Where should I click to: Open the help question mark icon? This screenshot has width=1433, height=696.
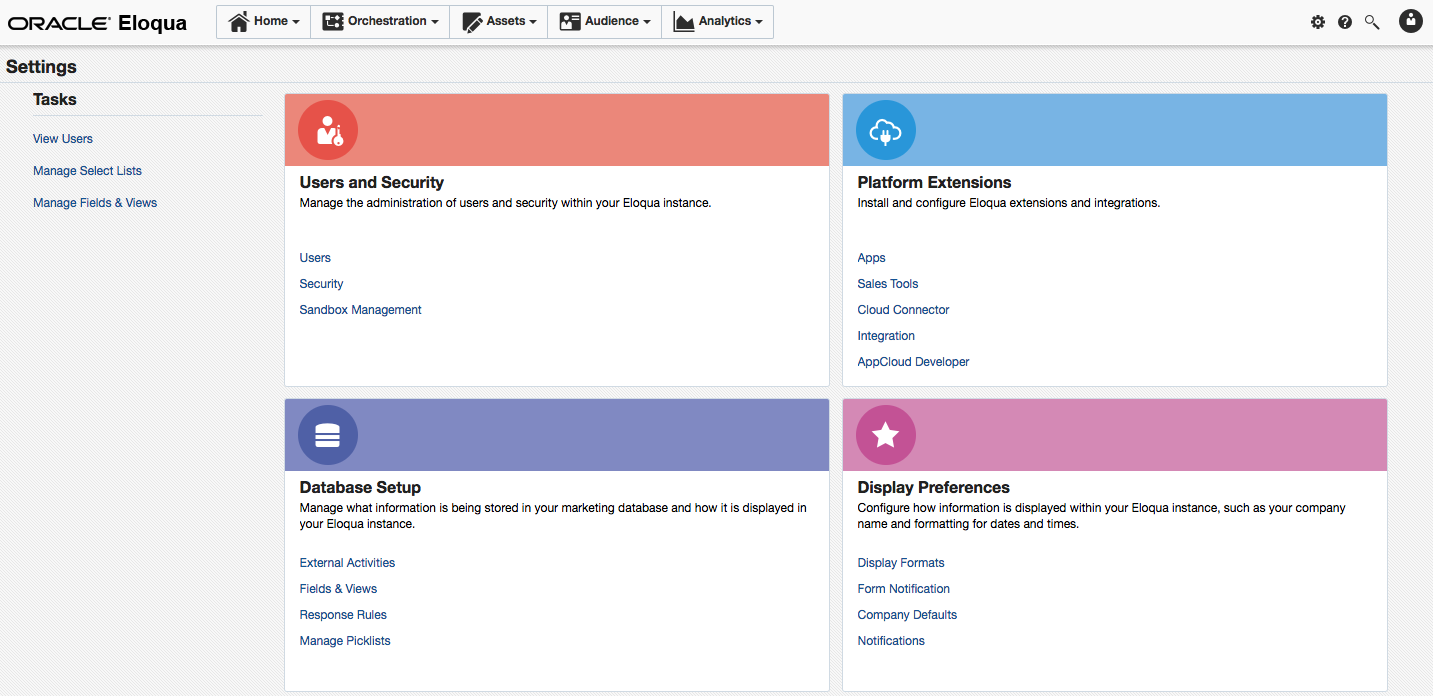[x=1345, y=21]
